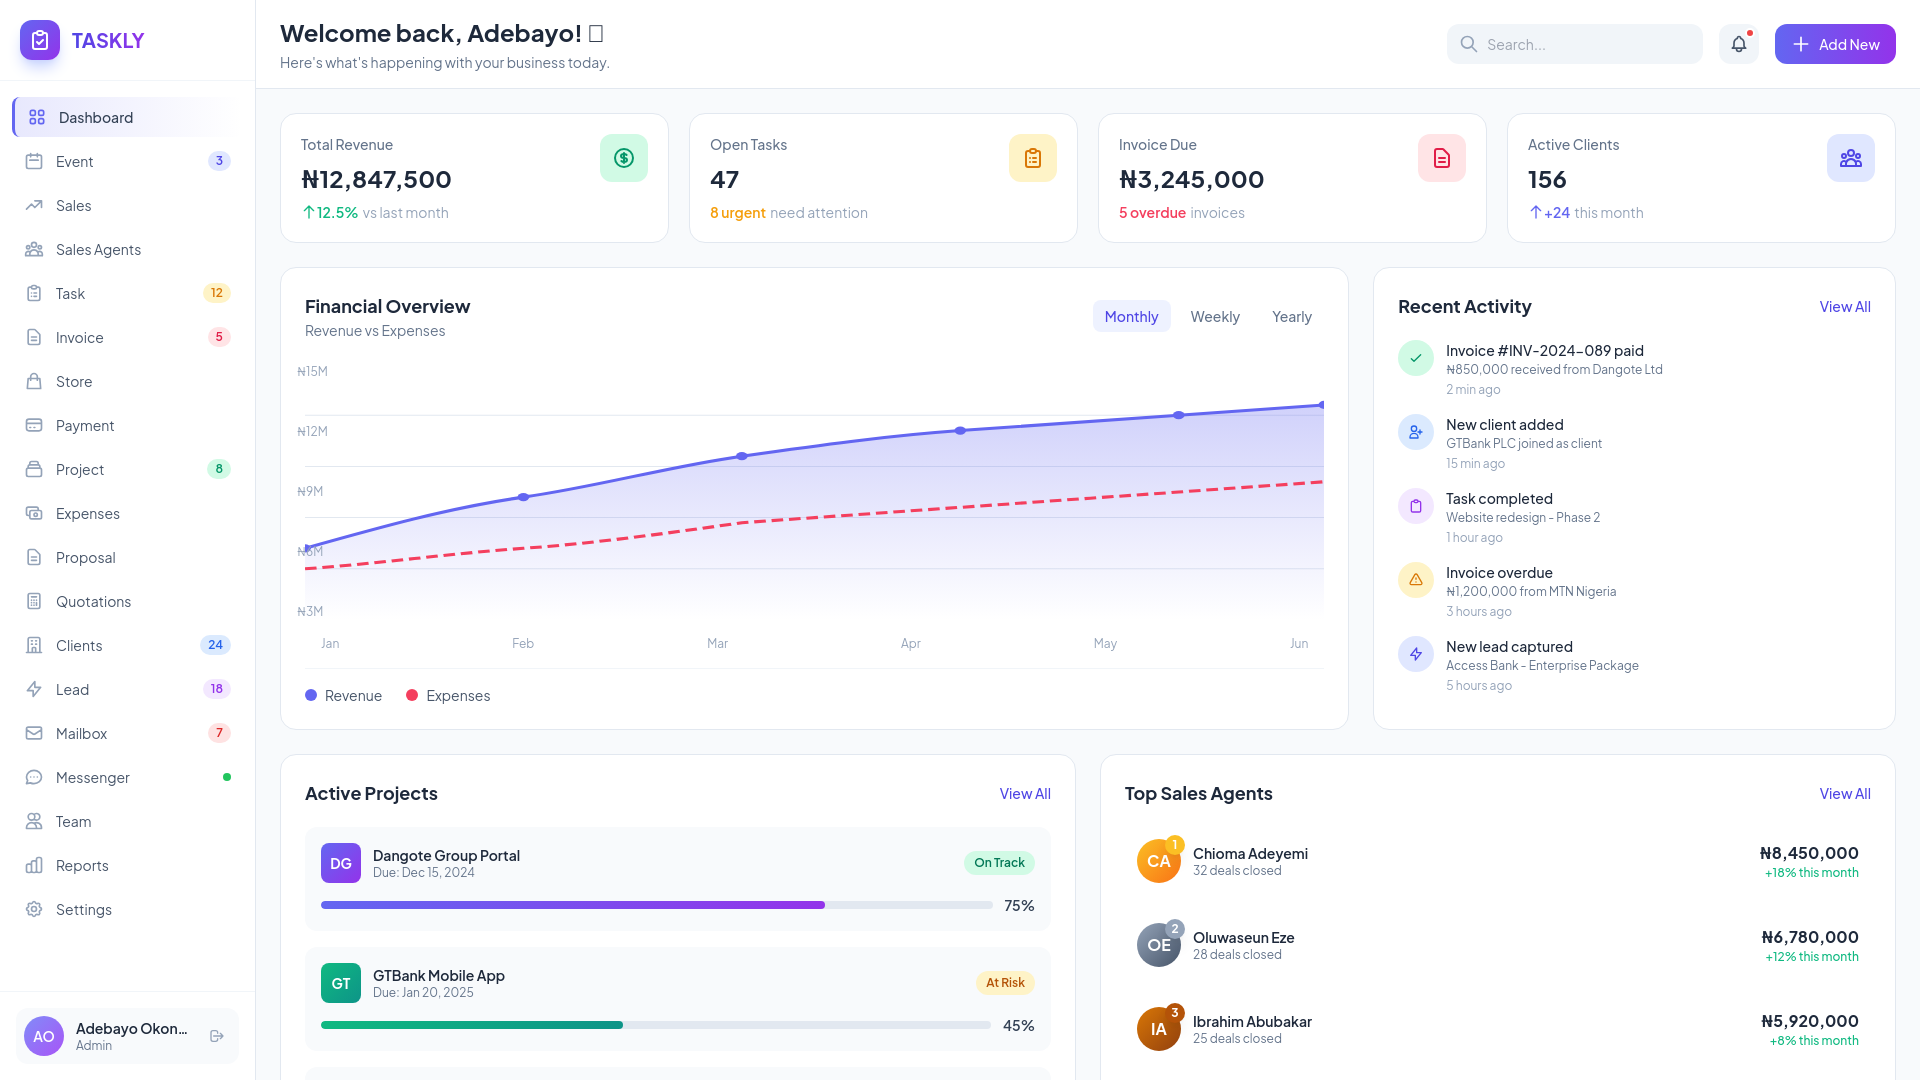Click the Taskly logo icon
The width and height of the screenshot is (1920, 1080).
pos(40,40)
